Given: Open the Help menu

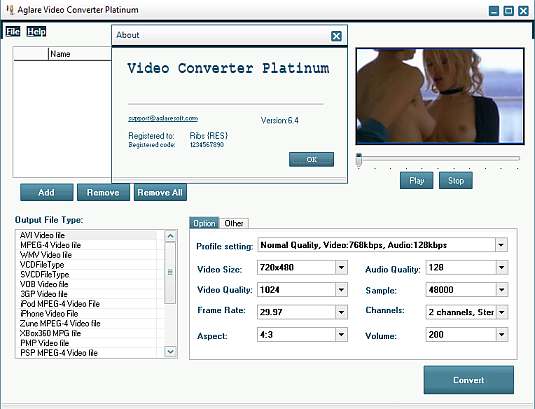Looking at the screenshot, I should [x=36, y=32].
